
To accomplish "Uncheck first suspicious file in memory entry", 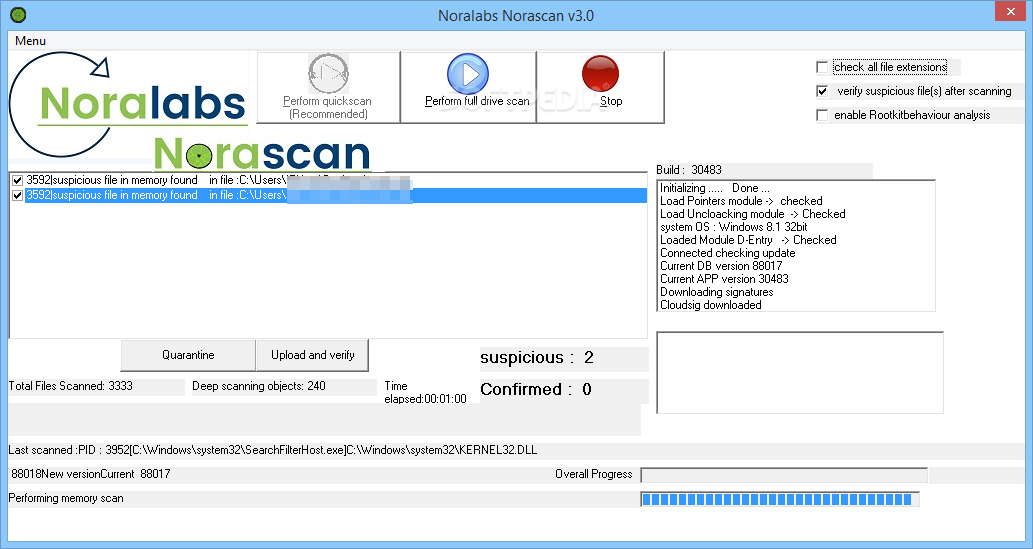I will (18, 180).
